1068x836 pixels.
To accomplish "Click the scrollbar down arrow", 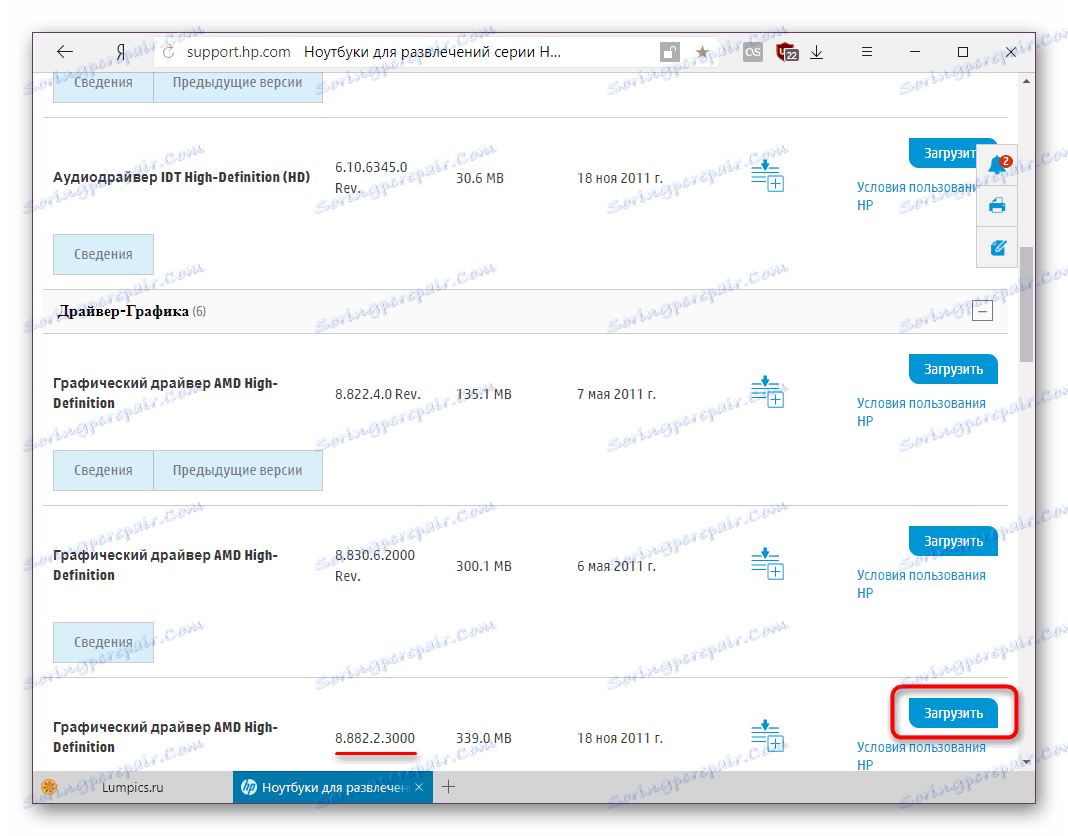I will [1026, 761].
